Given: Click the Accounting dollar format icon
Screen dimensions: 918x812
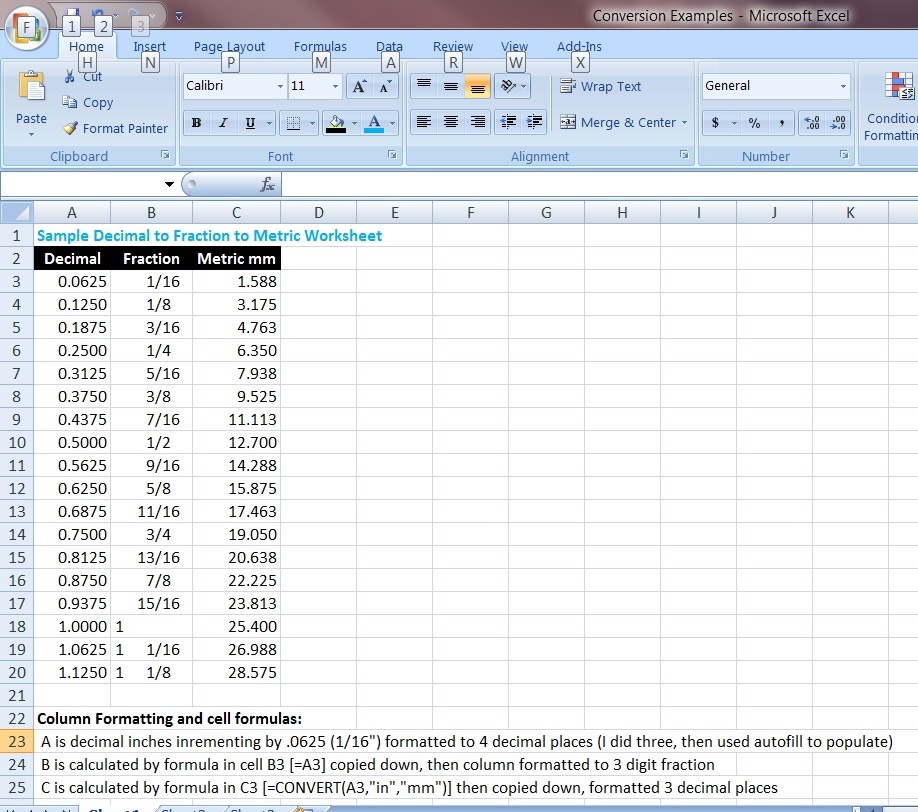Looking at the screenshot, I should click(x=715, y=123).
